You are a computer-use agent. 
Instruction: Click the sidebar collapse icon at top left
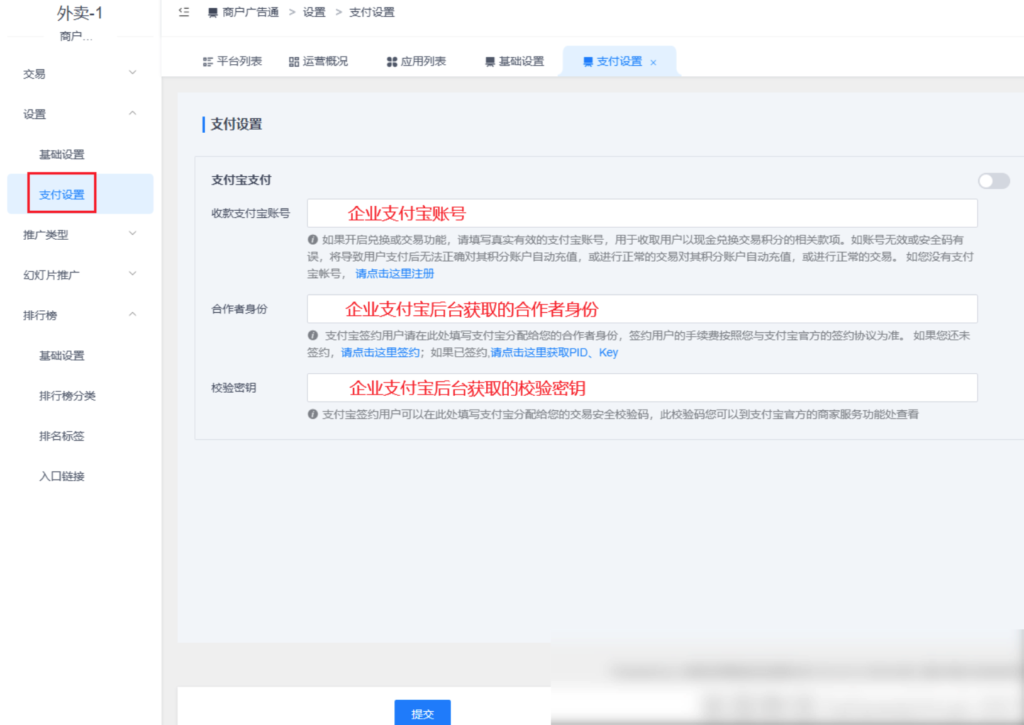(x=183, y=13)
